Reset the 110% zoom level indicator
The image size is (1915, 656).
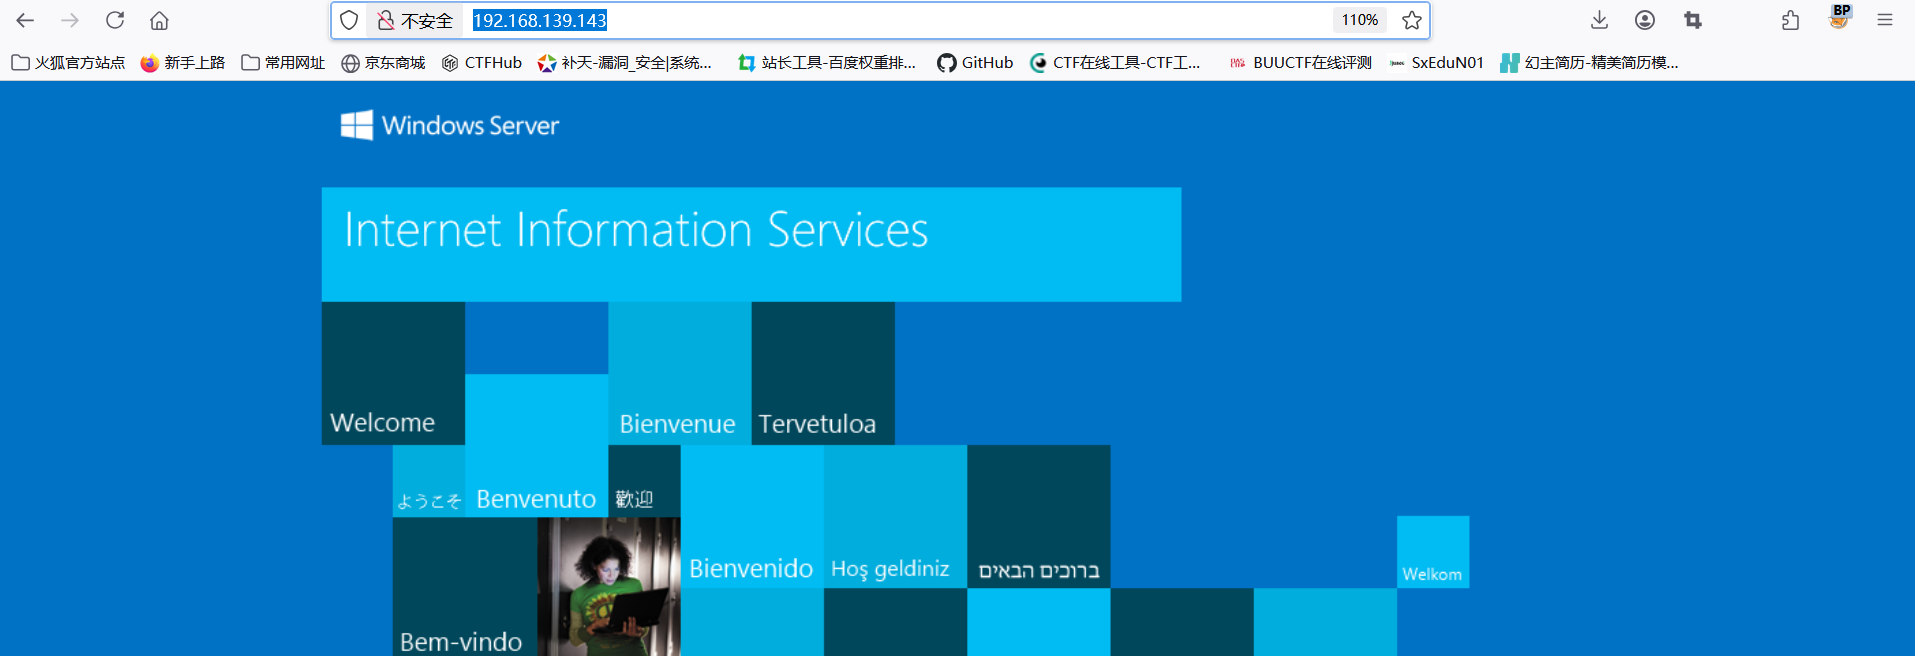tap(1359, 20)
